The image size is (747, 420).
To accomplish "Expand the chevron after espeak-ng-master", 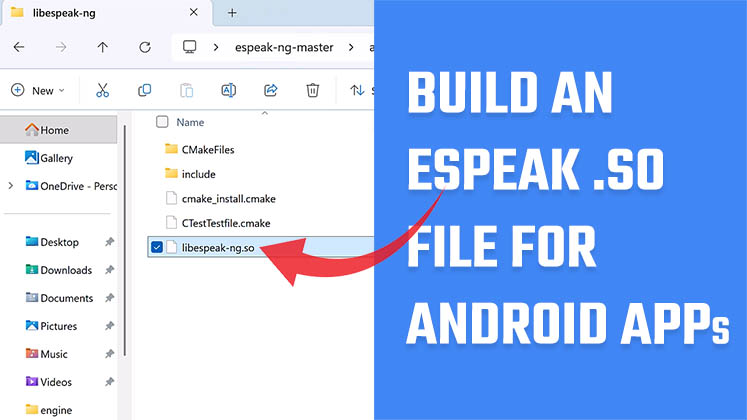I will [351, 47].
